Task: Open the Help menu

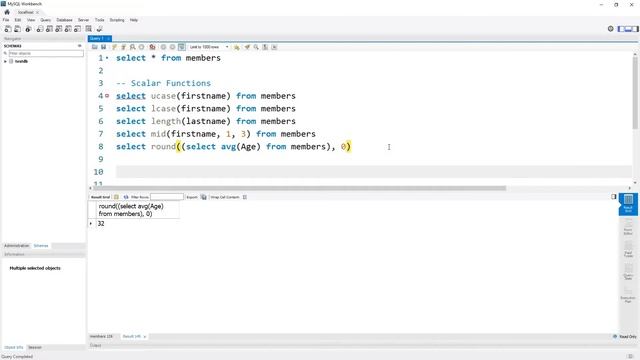Action: (134, 20)
